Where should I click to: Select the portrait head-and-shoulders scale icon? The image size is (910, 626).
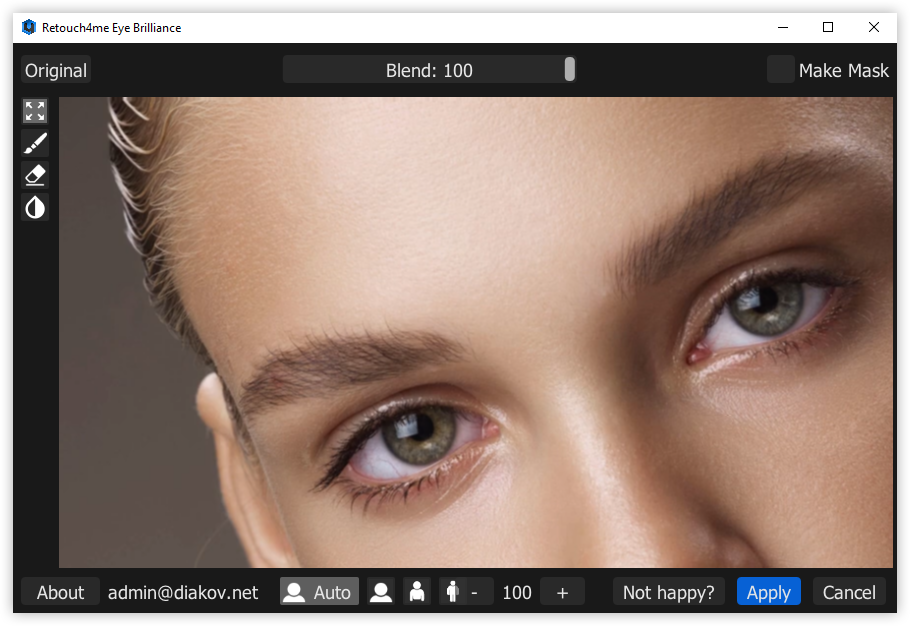coord(381,592)
